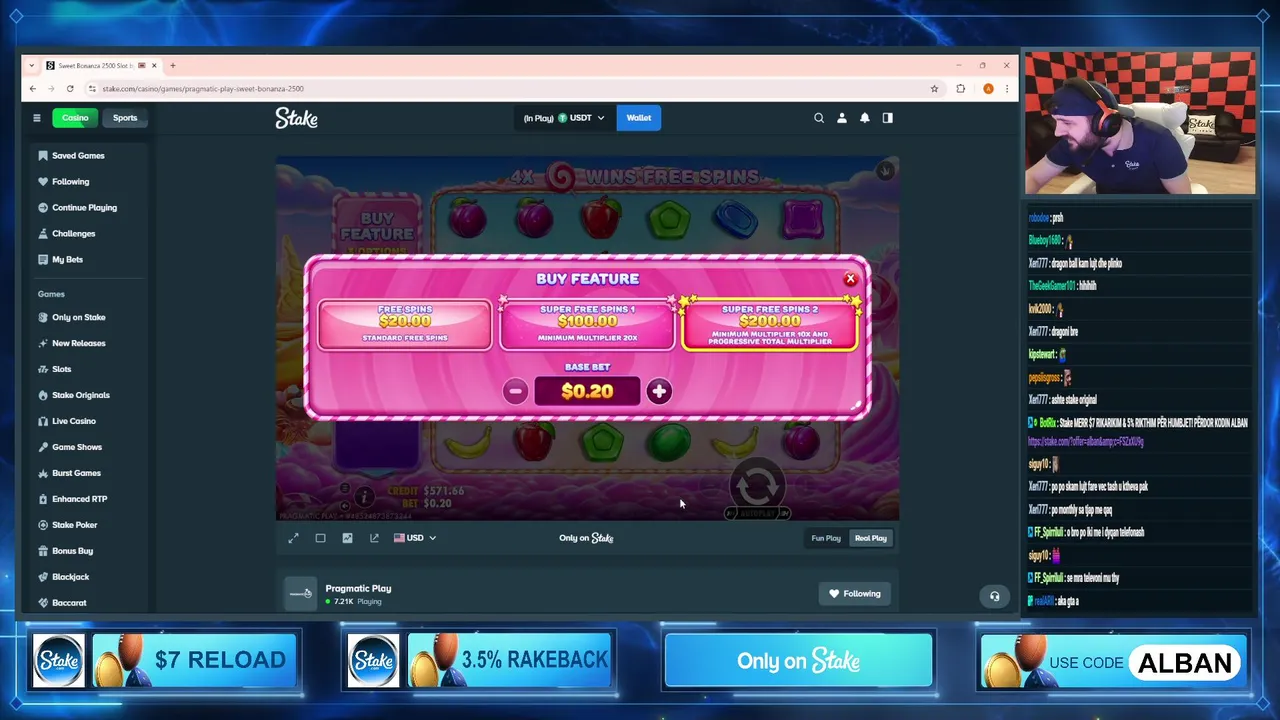Open the USD currency dropdown
This screenshot has height=720, width=1280.
[x=414, y=538]
